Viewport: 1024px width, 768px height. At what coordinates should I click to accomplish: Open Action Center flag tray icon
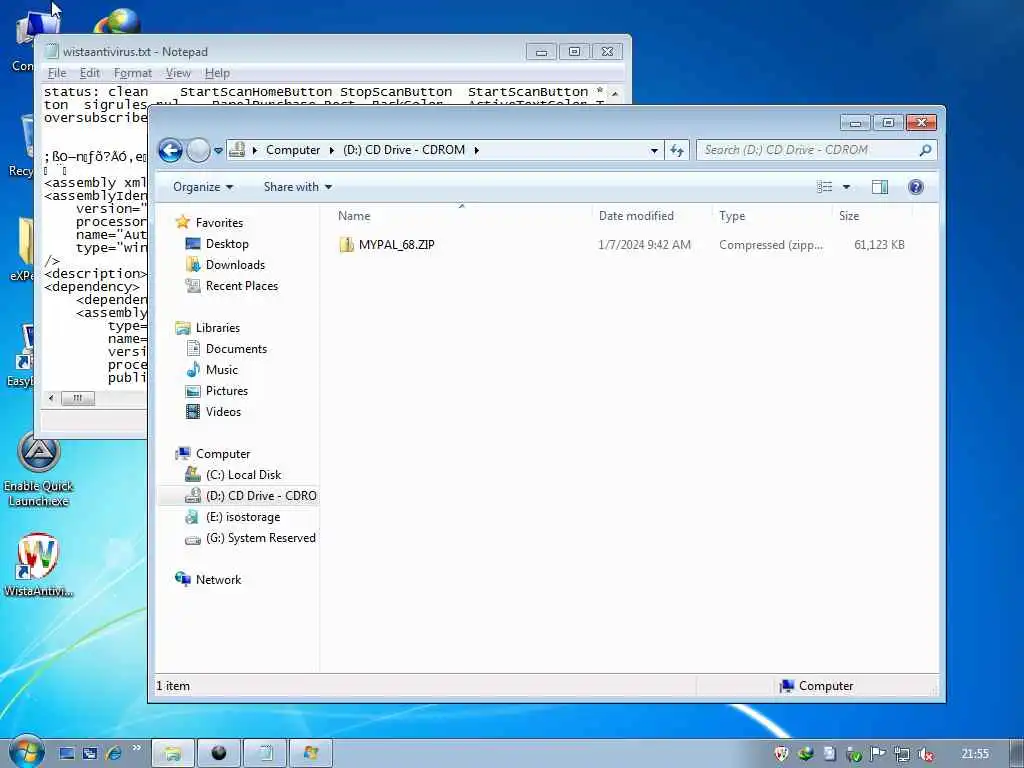coord(878,754)
